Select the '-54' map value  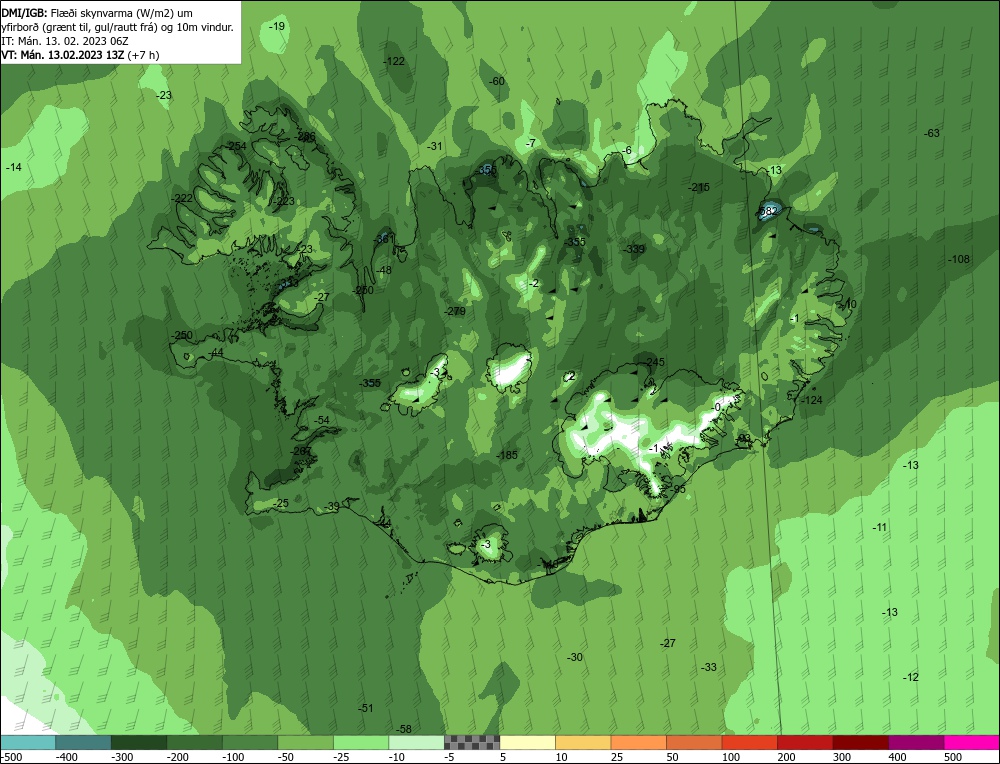coord(321,420)
